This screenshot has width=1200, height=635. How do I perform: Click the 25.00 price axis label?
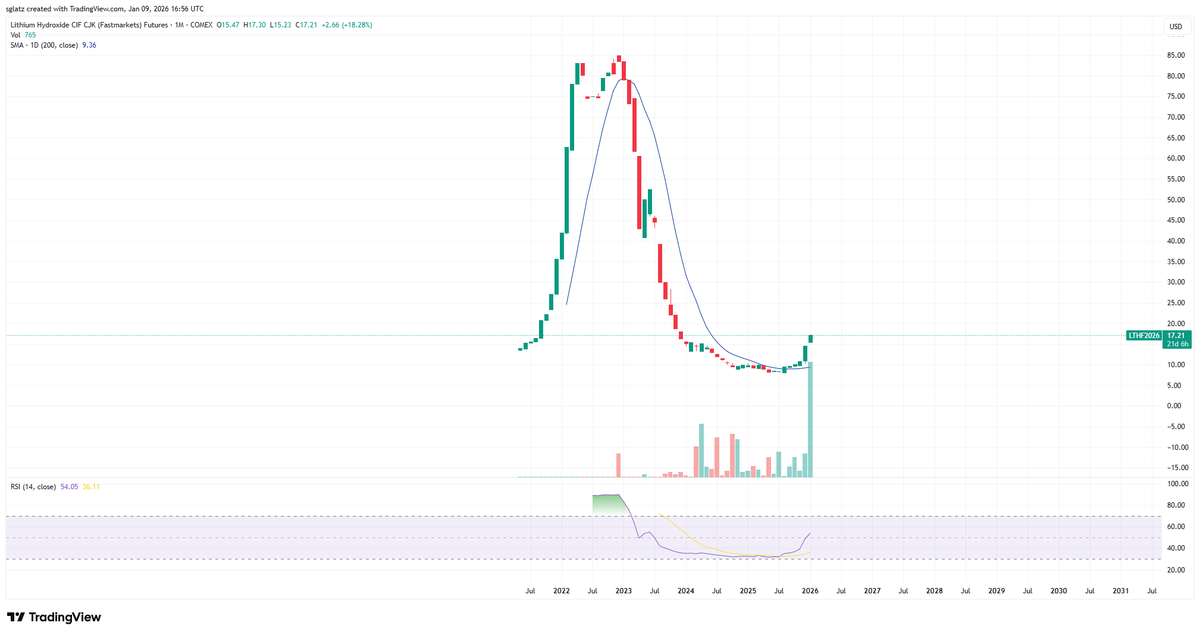click(x=1176, y=303)
